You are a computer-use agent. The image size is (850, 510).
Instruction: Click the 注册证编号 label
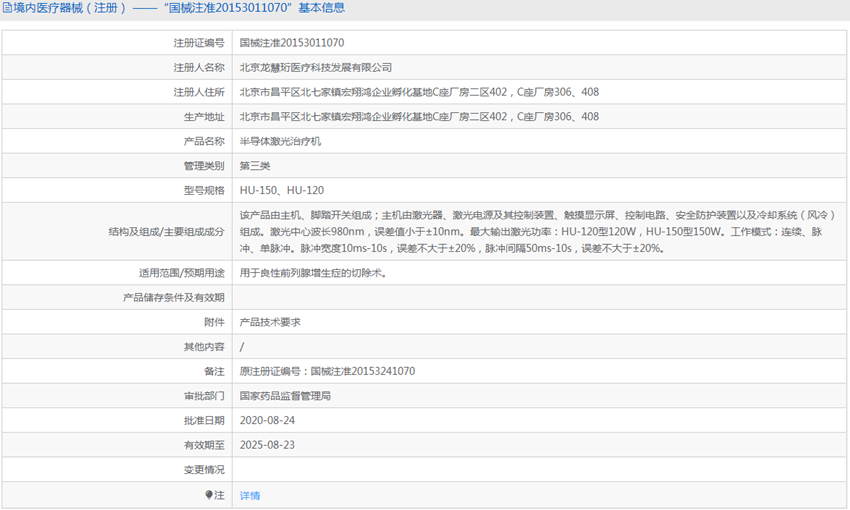click(199, 43)
